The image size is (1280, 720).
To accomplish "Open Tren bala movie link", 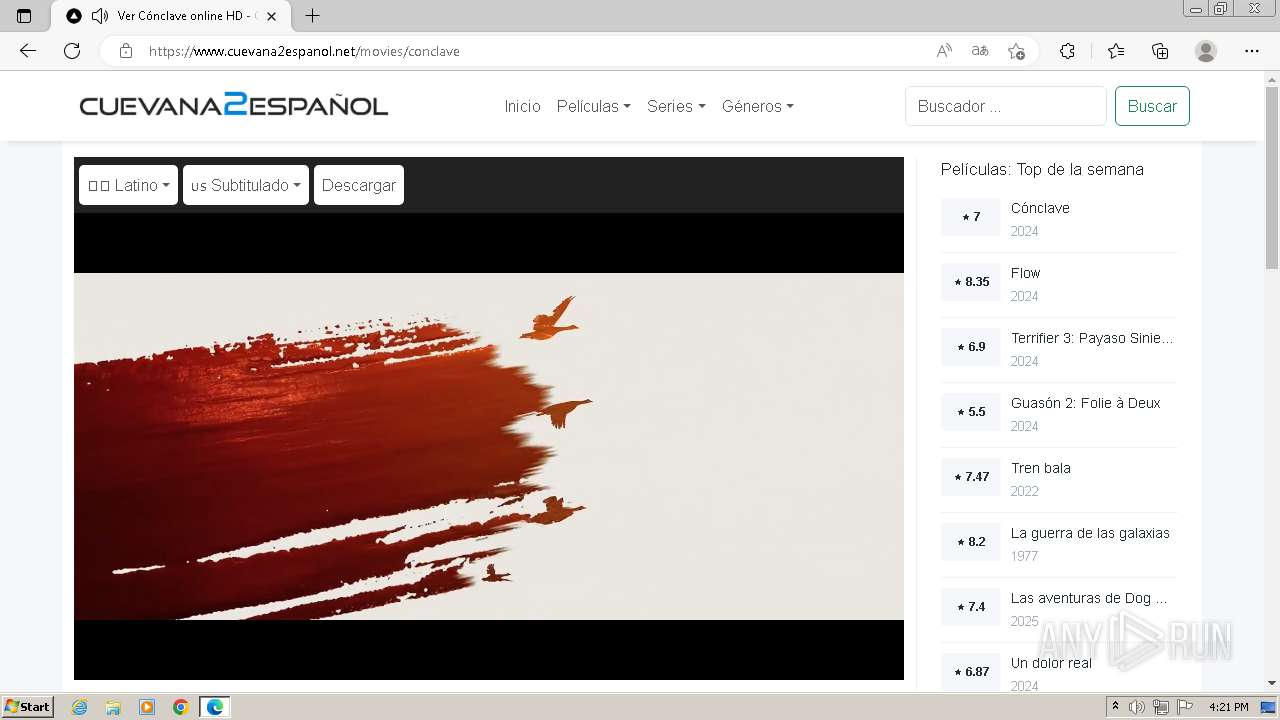I will point(1040,468).
